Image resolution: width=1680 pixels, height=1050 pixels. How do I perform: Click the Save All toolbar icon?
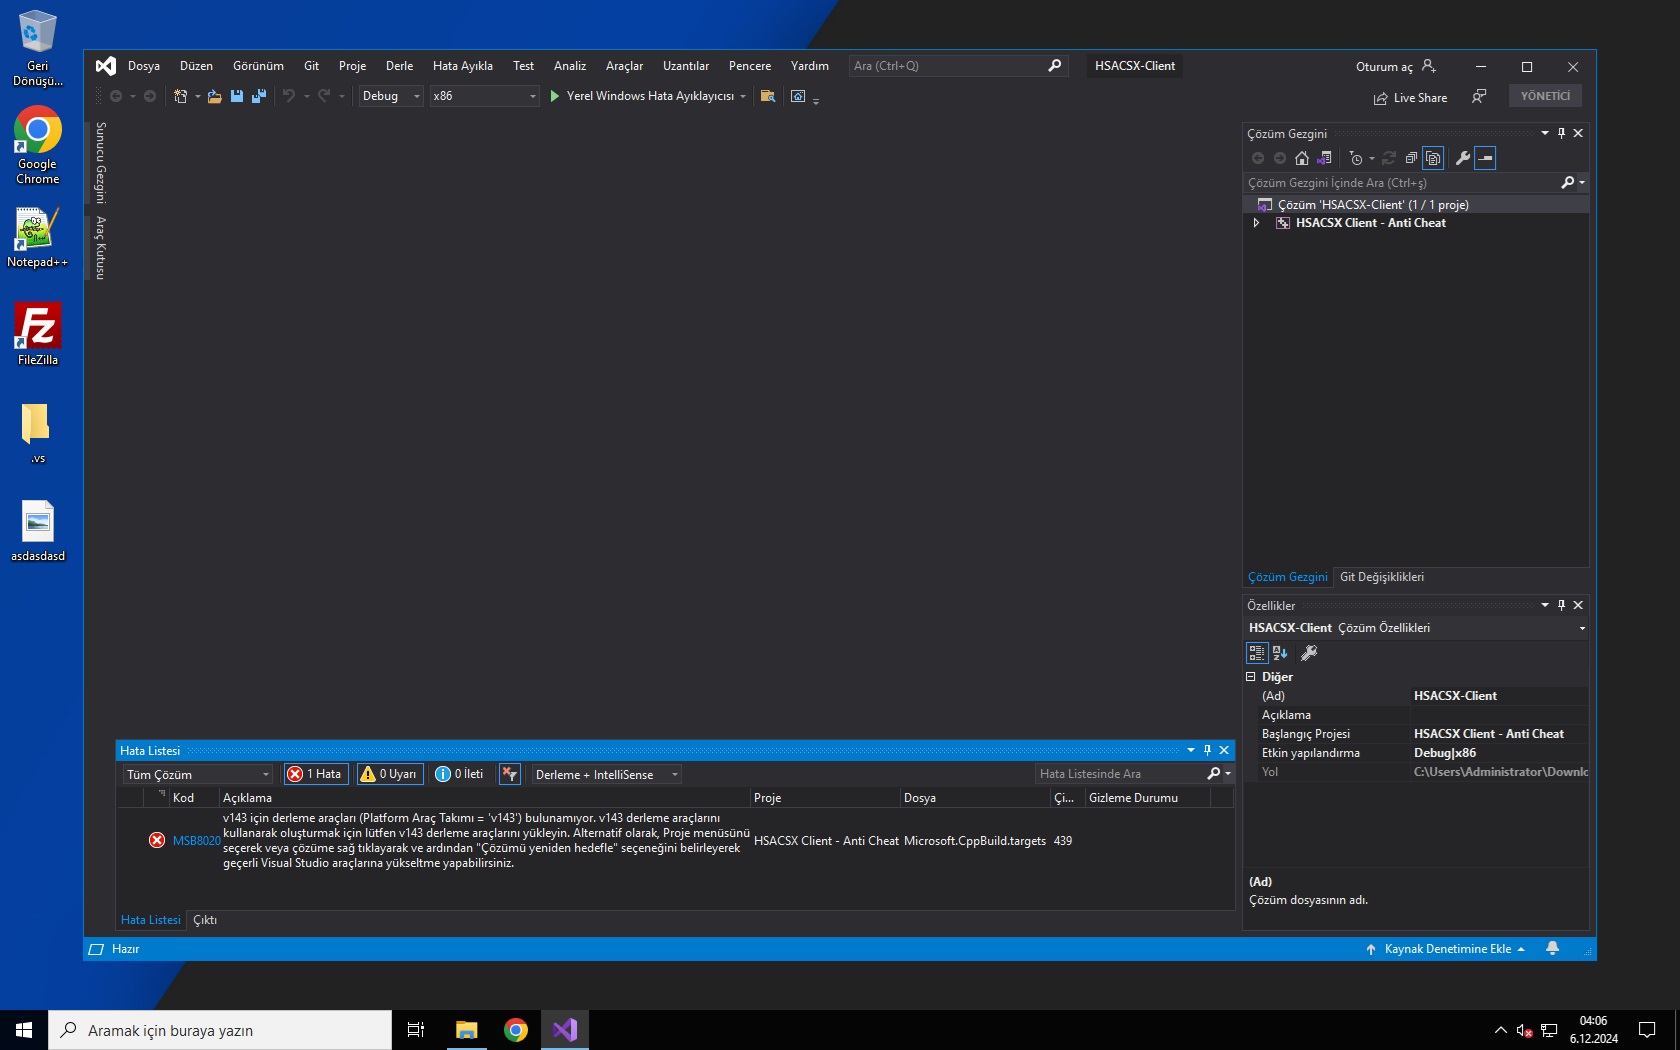click(x=259, y=96)
